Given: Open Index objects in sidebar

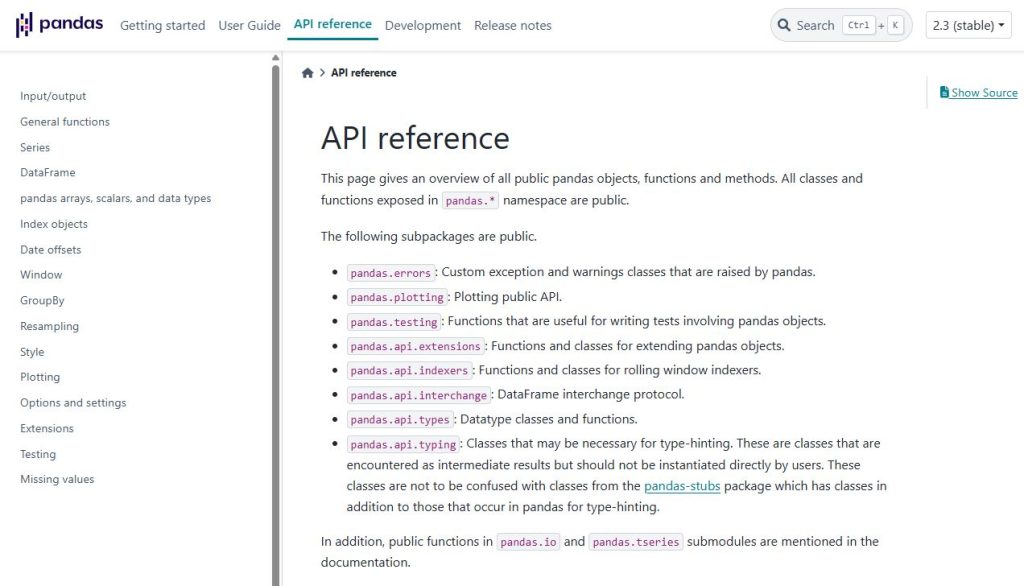Looking at the screenshot, I should tap(54, 224).
